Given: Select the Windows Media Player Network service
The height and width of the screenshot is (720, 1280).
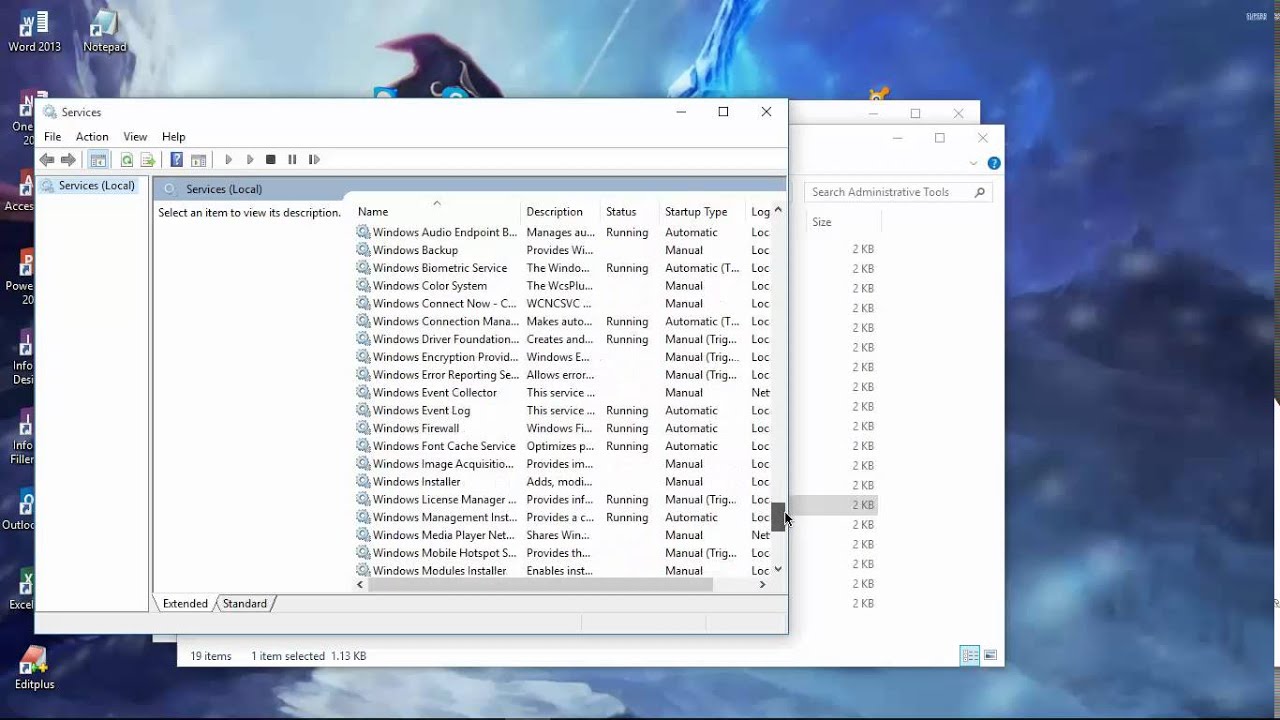Looking at the screenshot, I should [x=562, y=535].
